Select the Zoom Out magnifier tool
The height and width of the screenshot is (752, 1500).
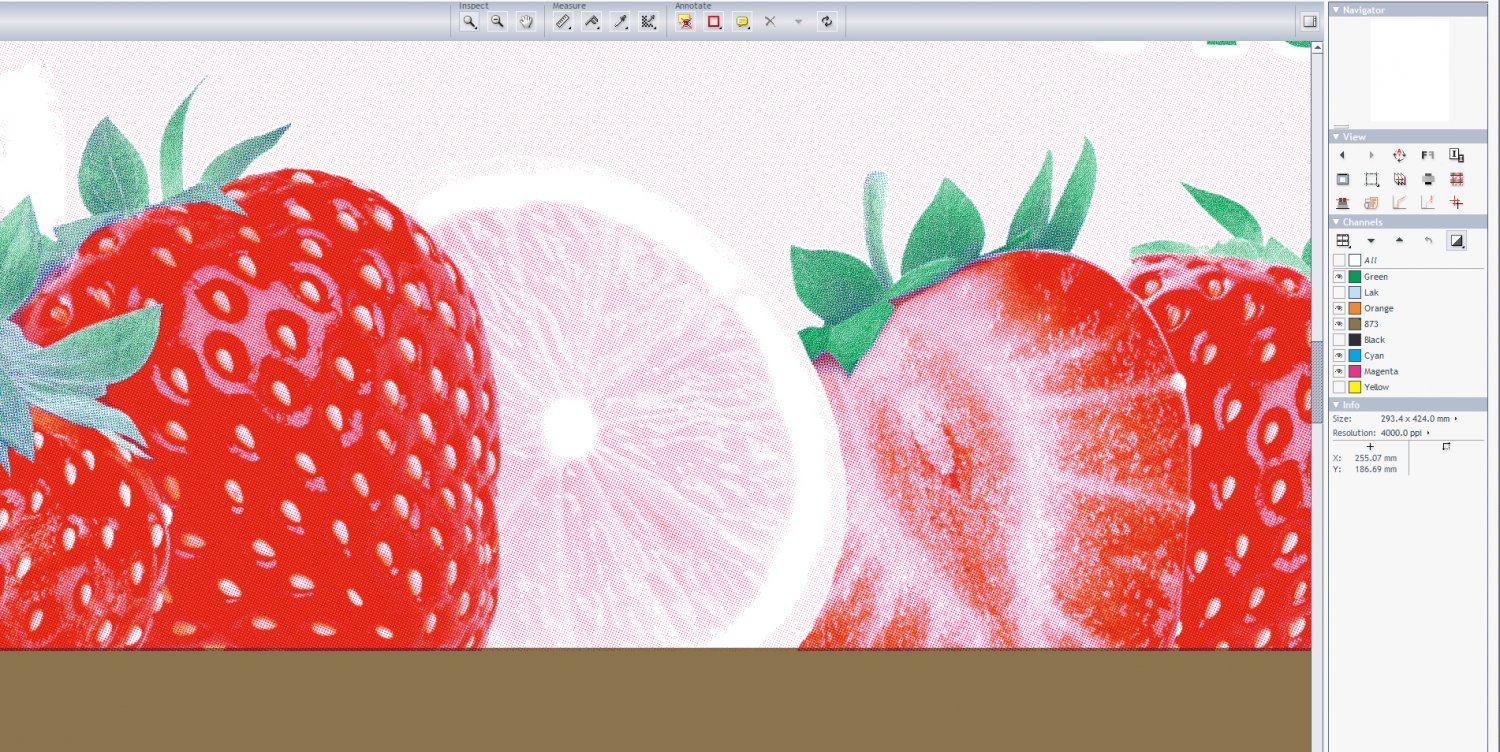tap(497, 21)
